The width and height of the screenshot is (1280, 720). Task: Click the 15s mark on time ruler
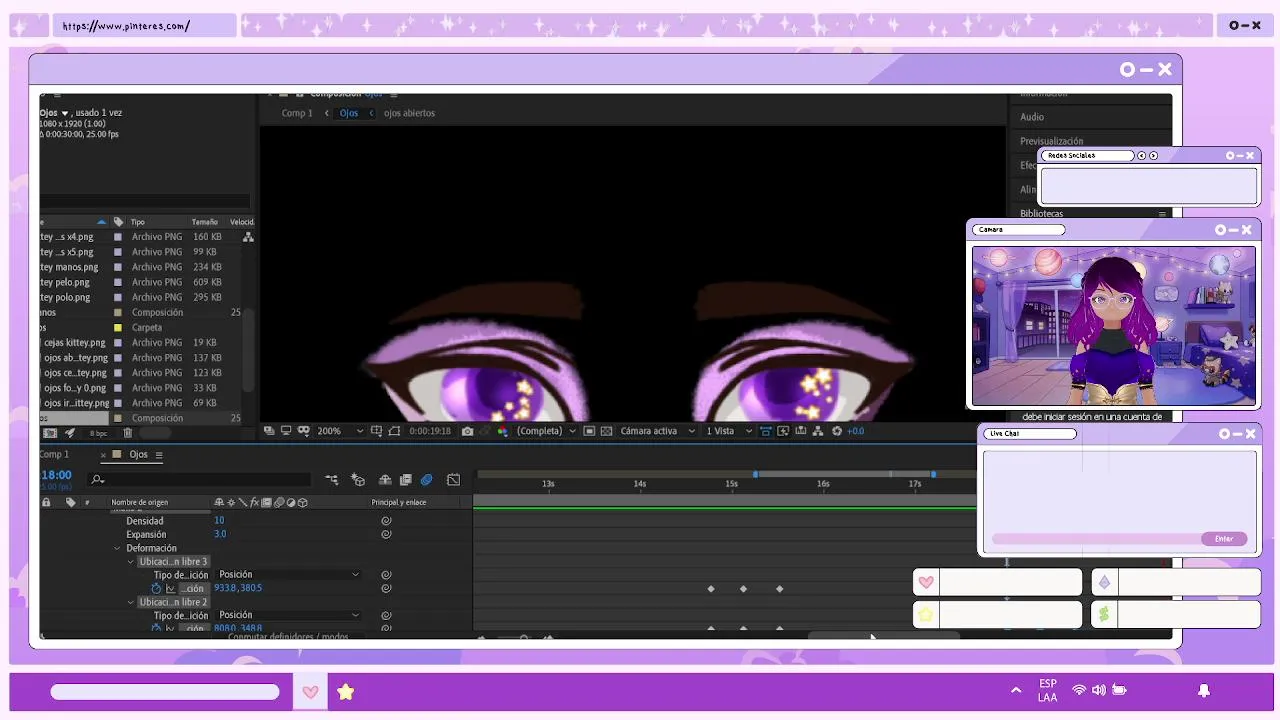731,484
